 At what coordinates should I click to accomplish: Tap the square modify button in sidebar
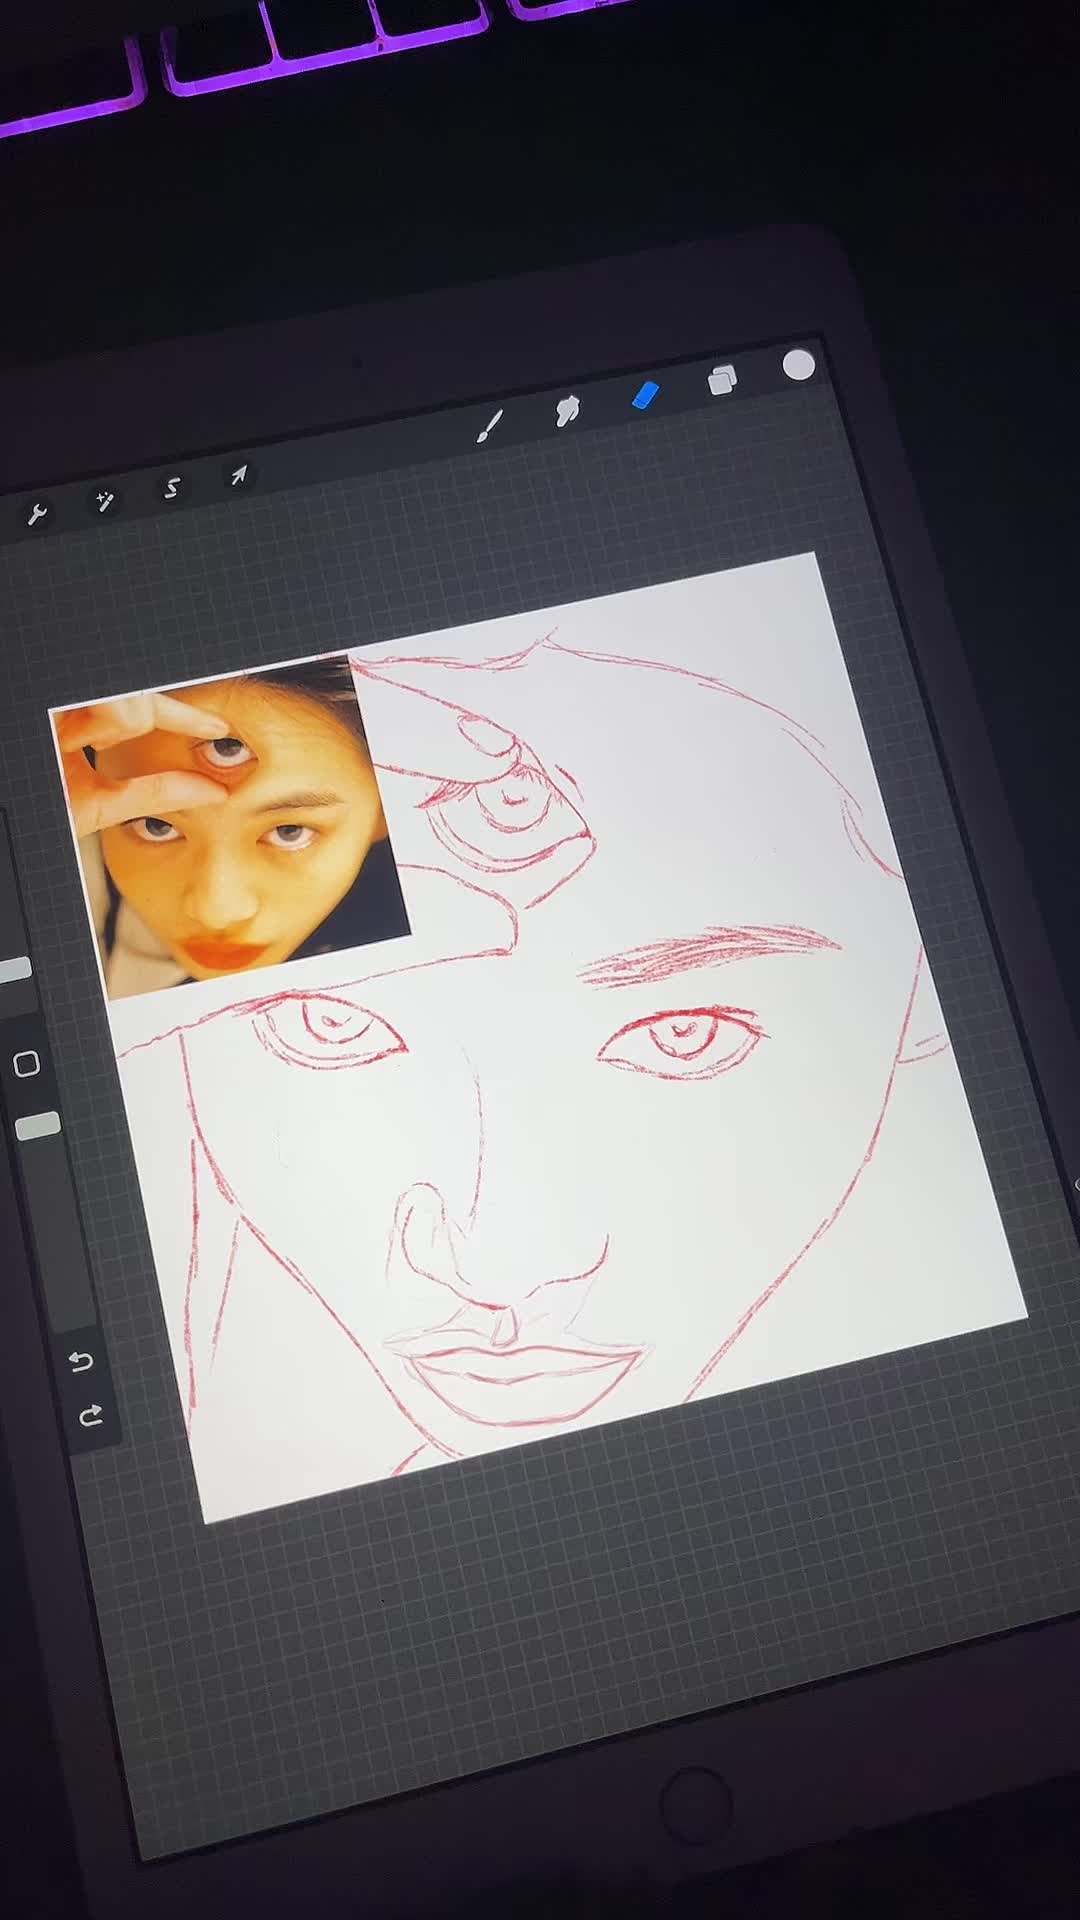point(27,1063)
